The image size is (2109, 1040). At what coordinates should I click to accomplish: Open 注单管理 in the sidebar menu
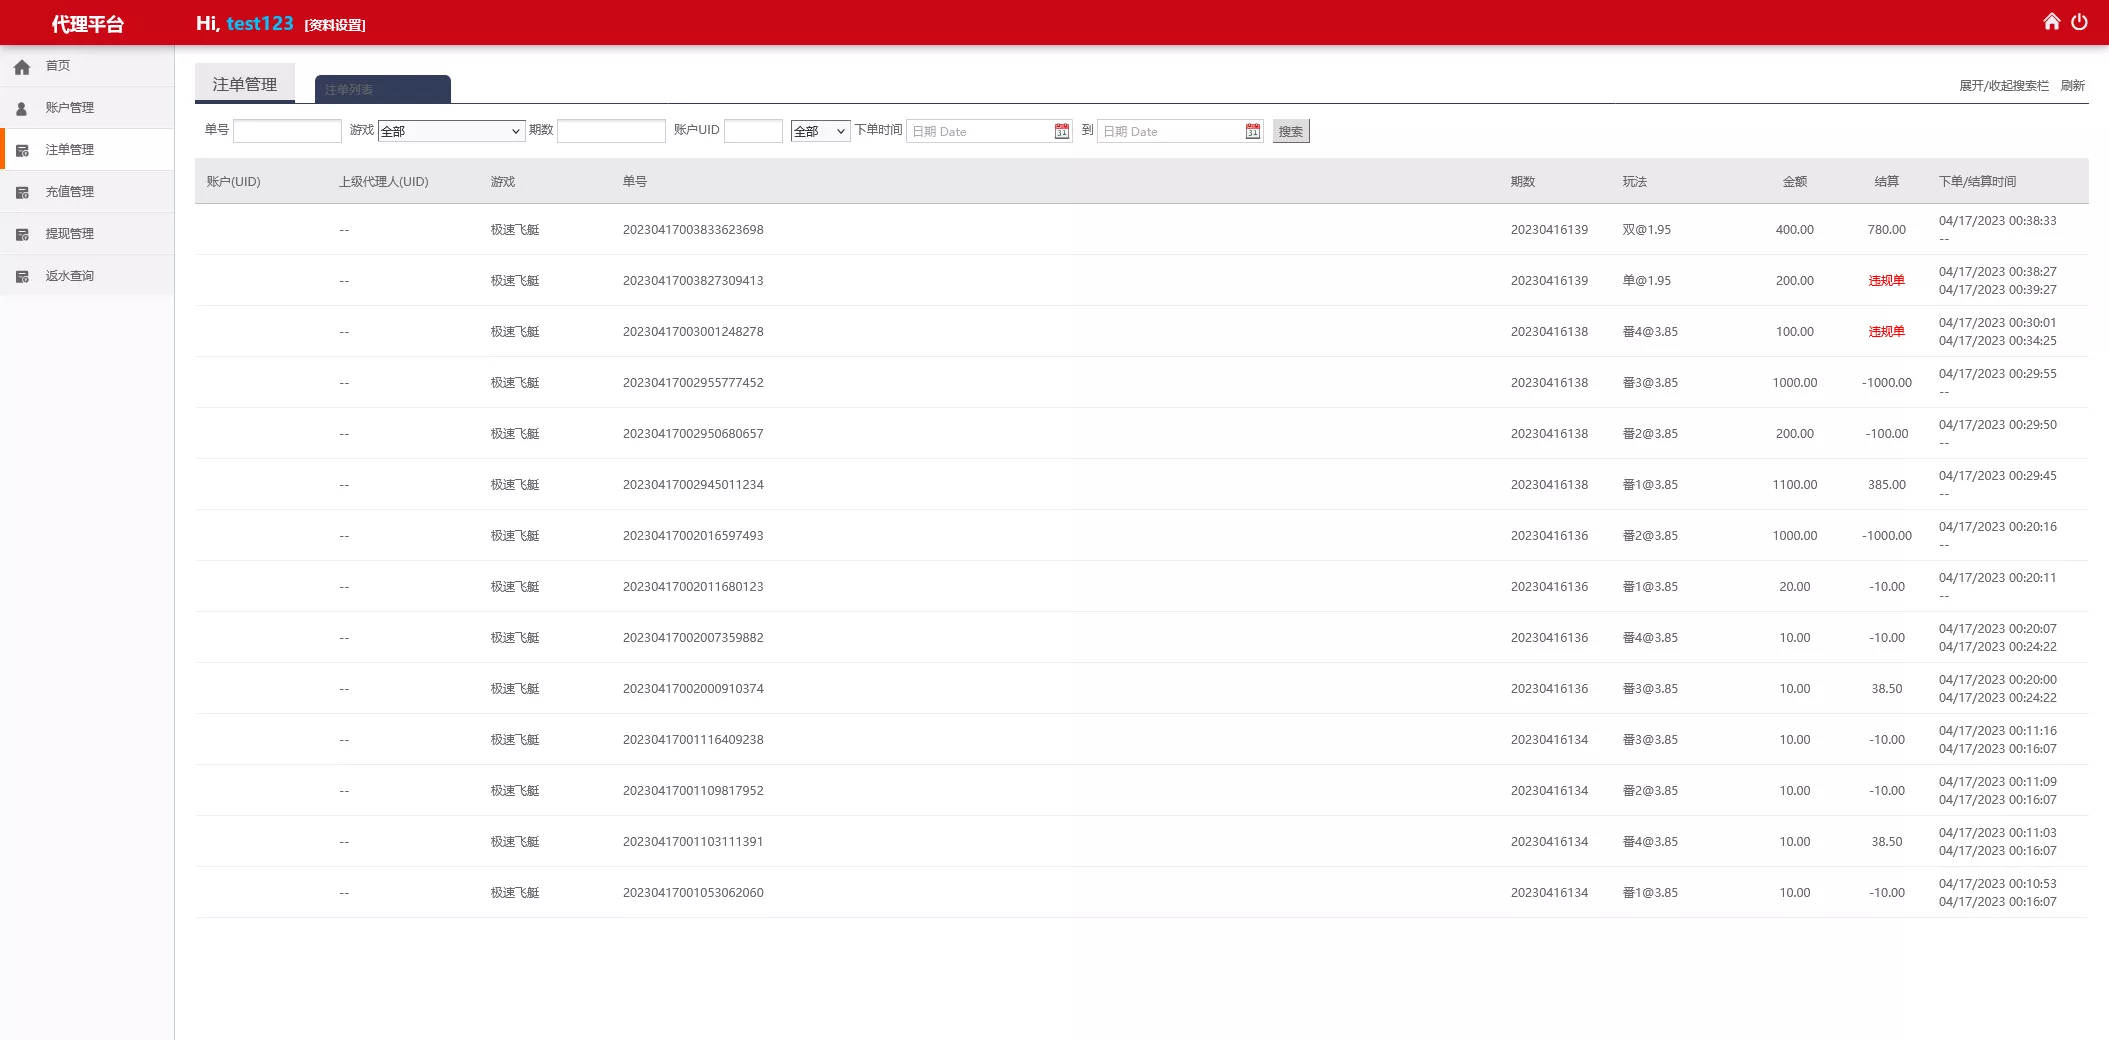pyautogui.click(x=69, y=150)
